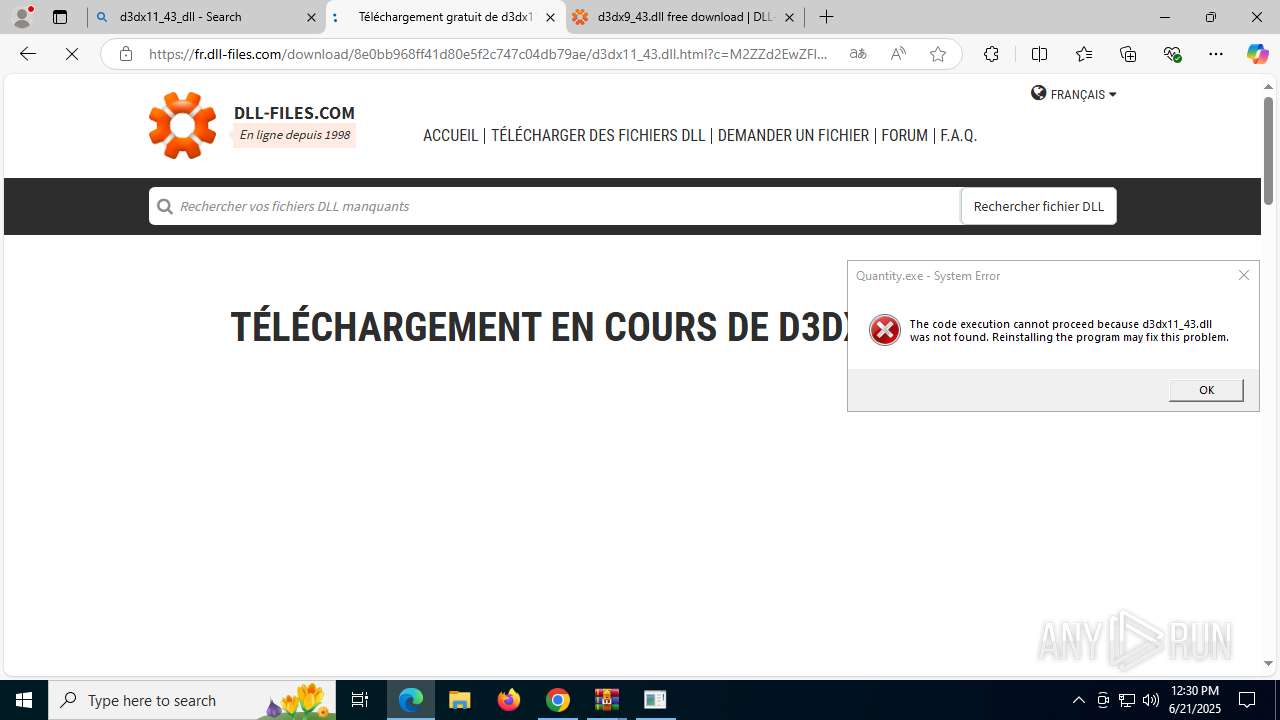Open Firefox from taskbar
1280x720 pixels.
(x=509, y=700)
